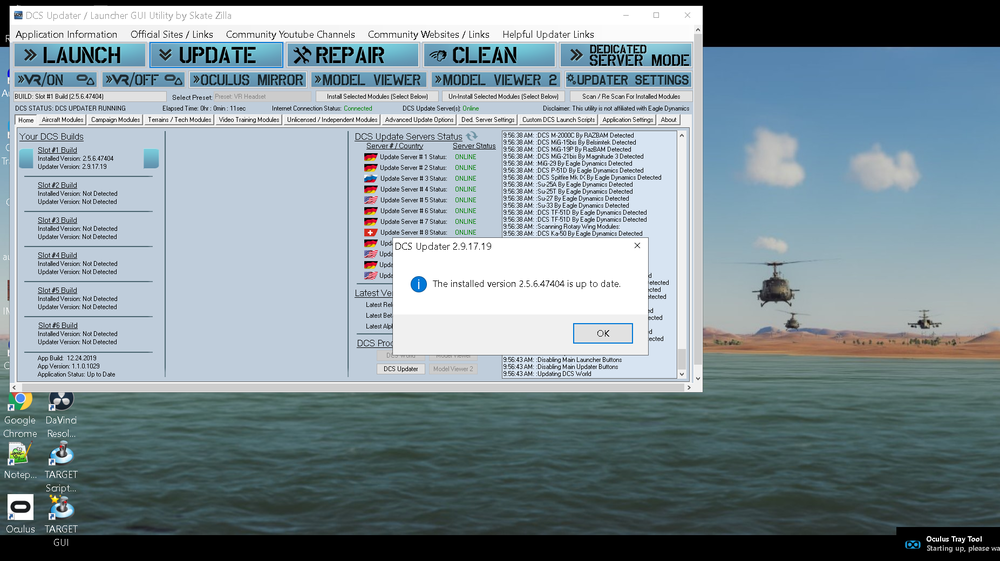1000x561 pixels.
Task: Open Notepad++ desktop icon
Action: (x=20, y=461)
